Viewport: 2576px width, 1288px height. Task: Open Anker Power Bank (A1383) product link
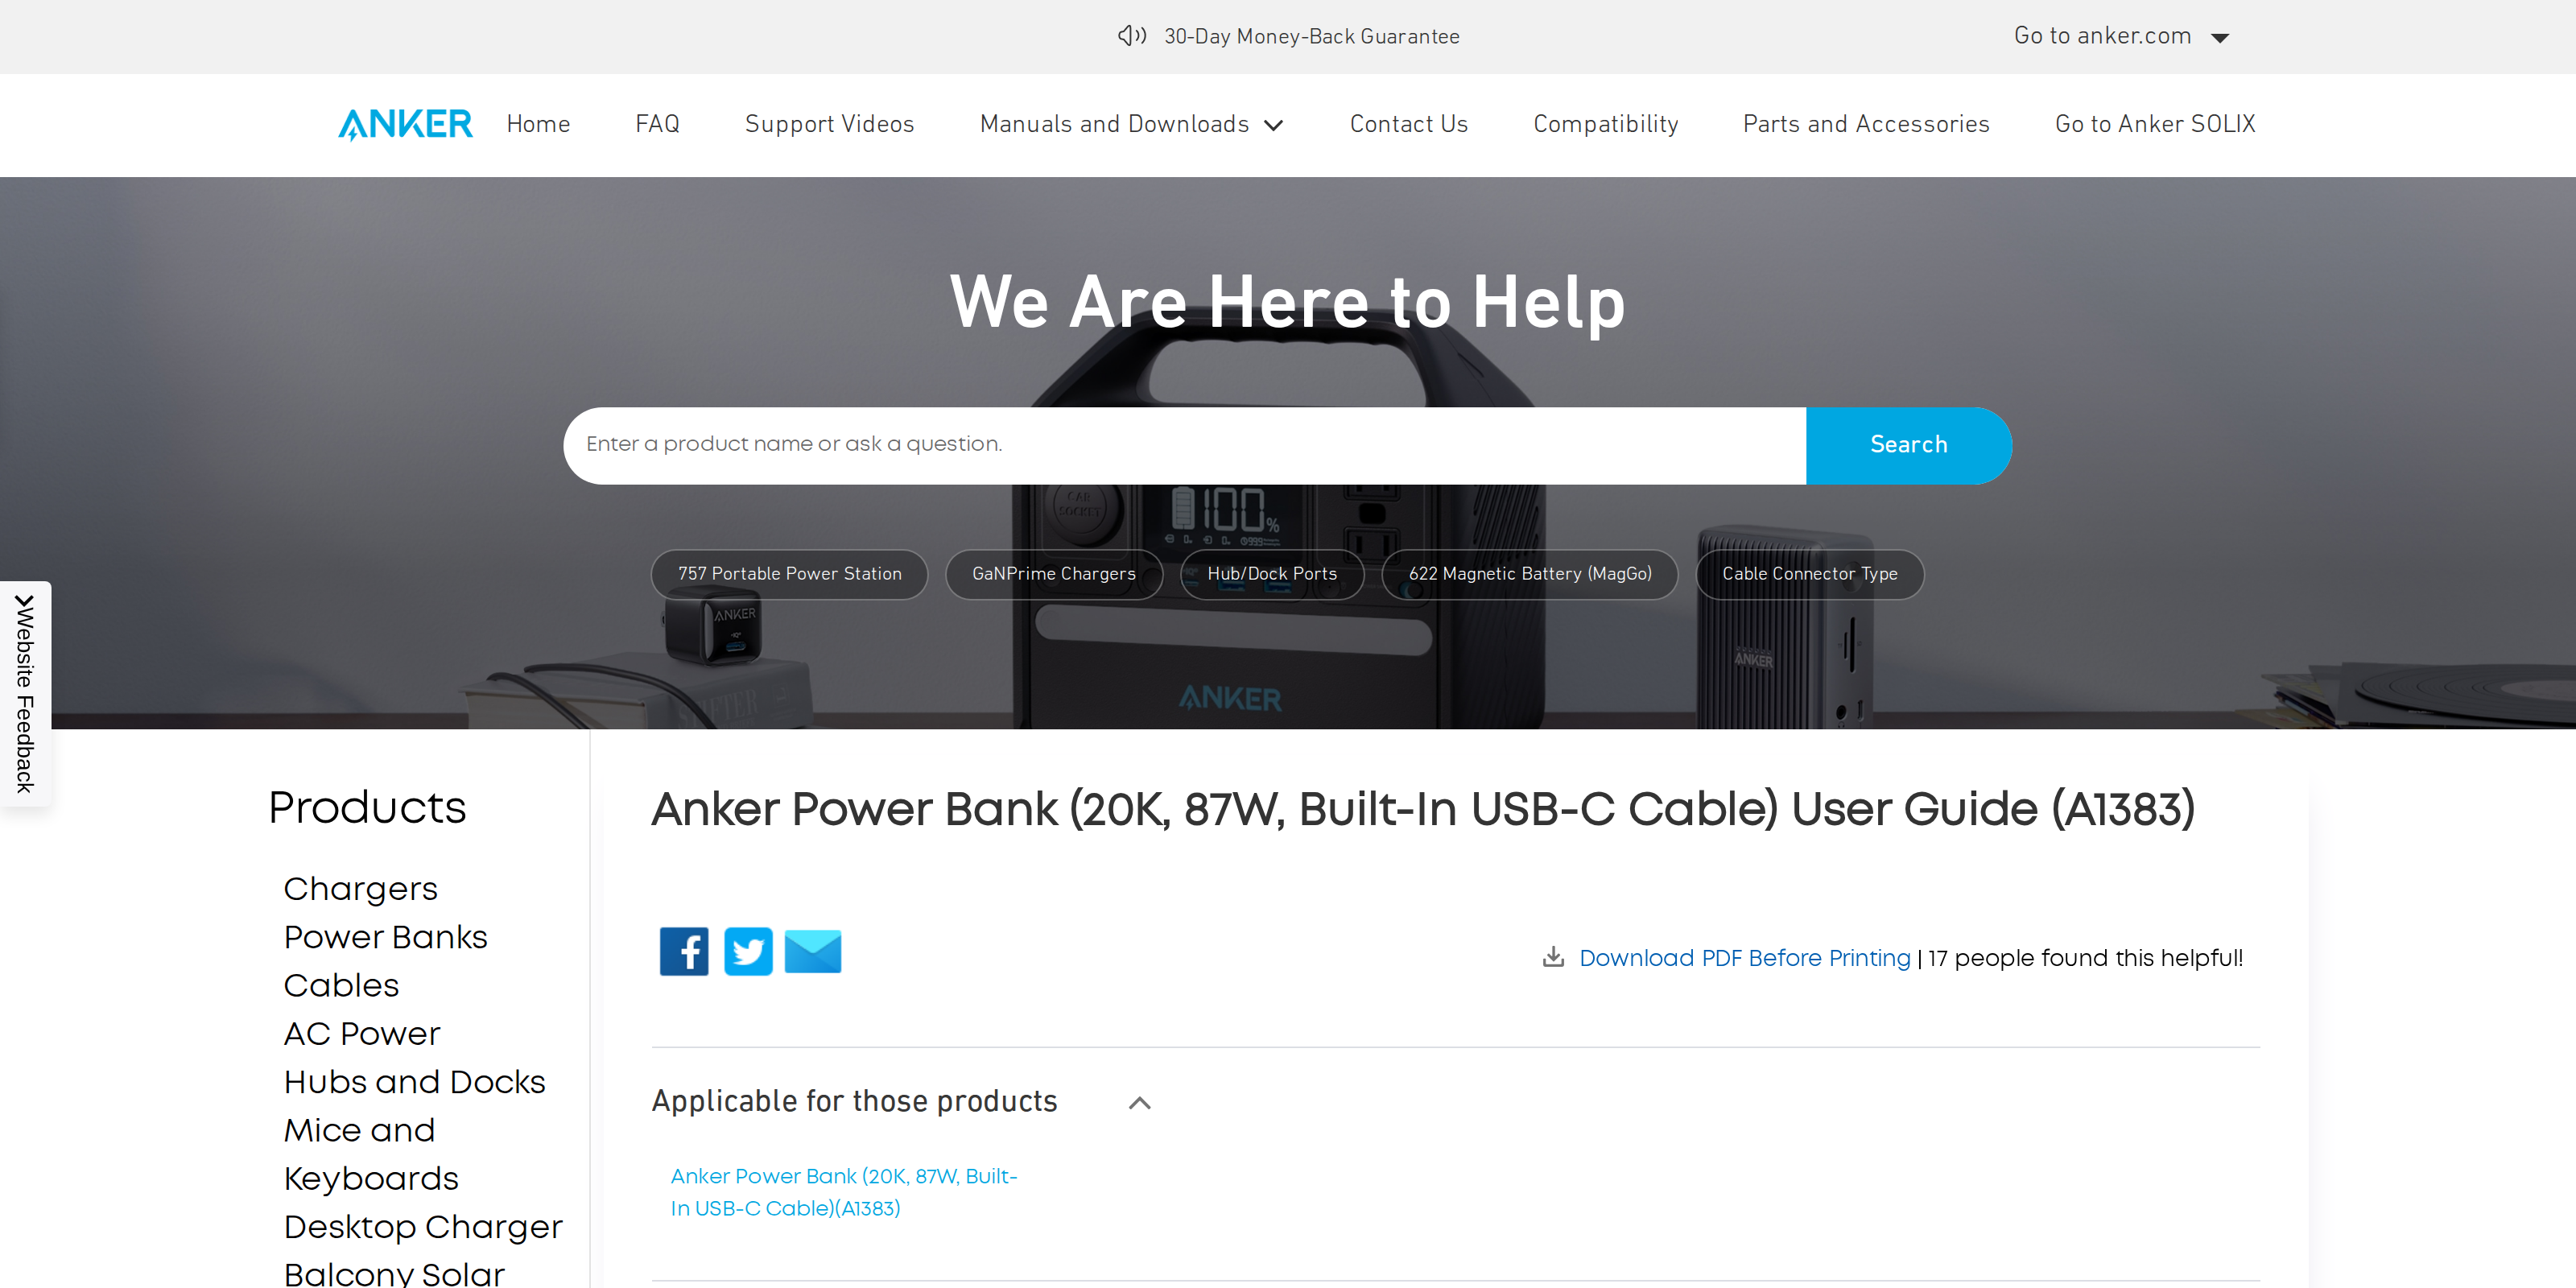pos(844,1192)
